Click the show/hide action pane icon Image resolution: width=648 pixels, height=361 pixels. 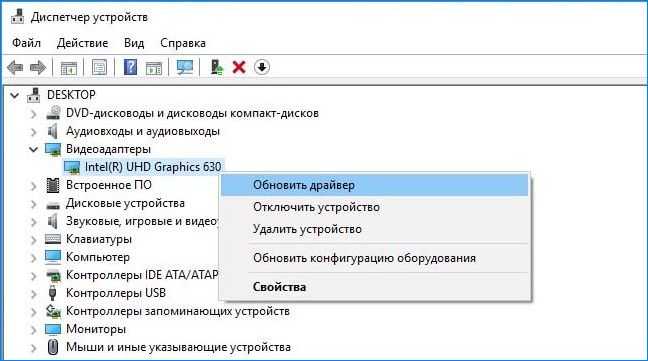(x=154, y=68)
